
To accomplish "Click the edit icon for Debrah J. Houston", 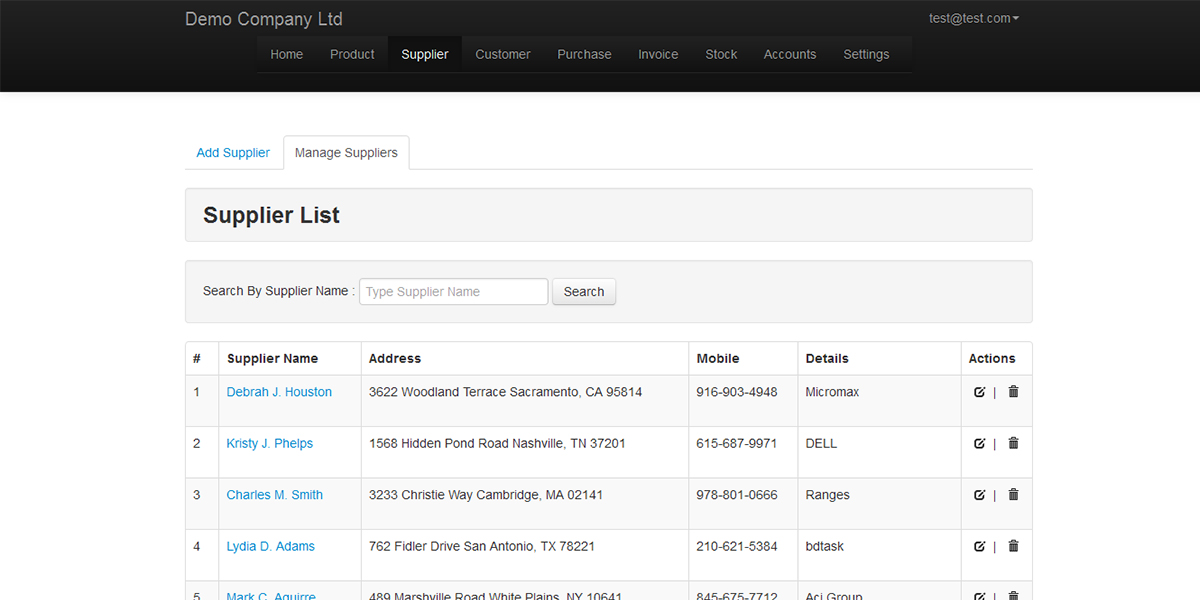I will pyautogui.click(x=979, y=392).
